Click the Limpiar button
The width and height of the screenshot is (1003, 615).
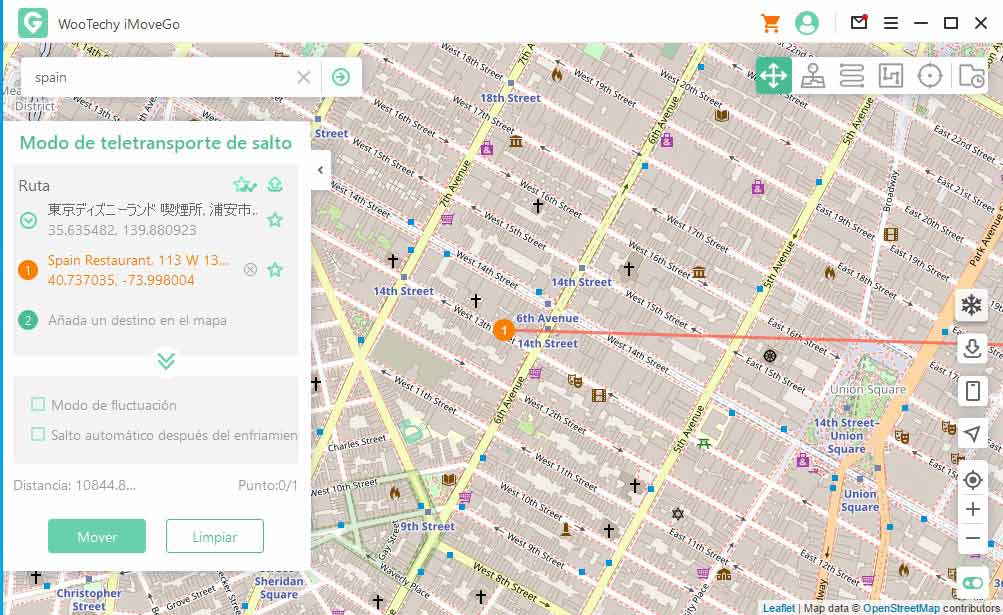coord(214,537)
